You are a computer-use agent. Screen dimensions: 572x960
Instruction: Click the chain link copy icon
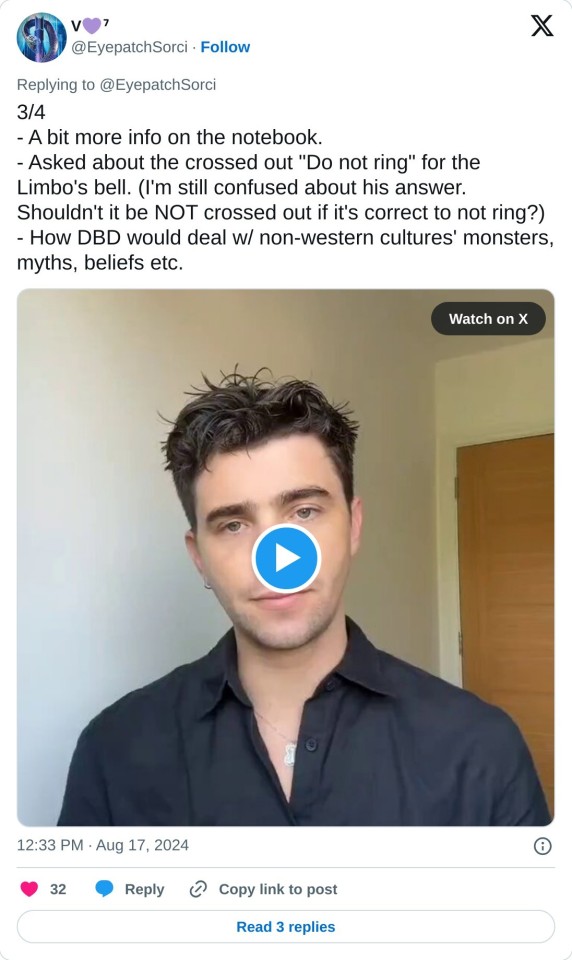(198, 889)
